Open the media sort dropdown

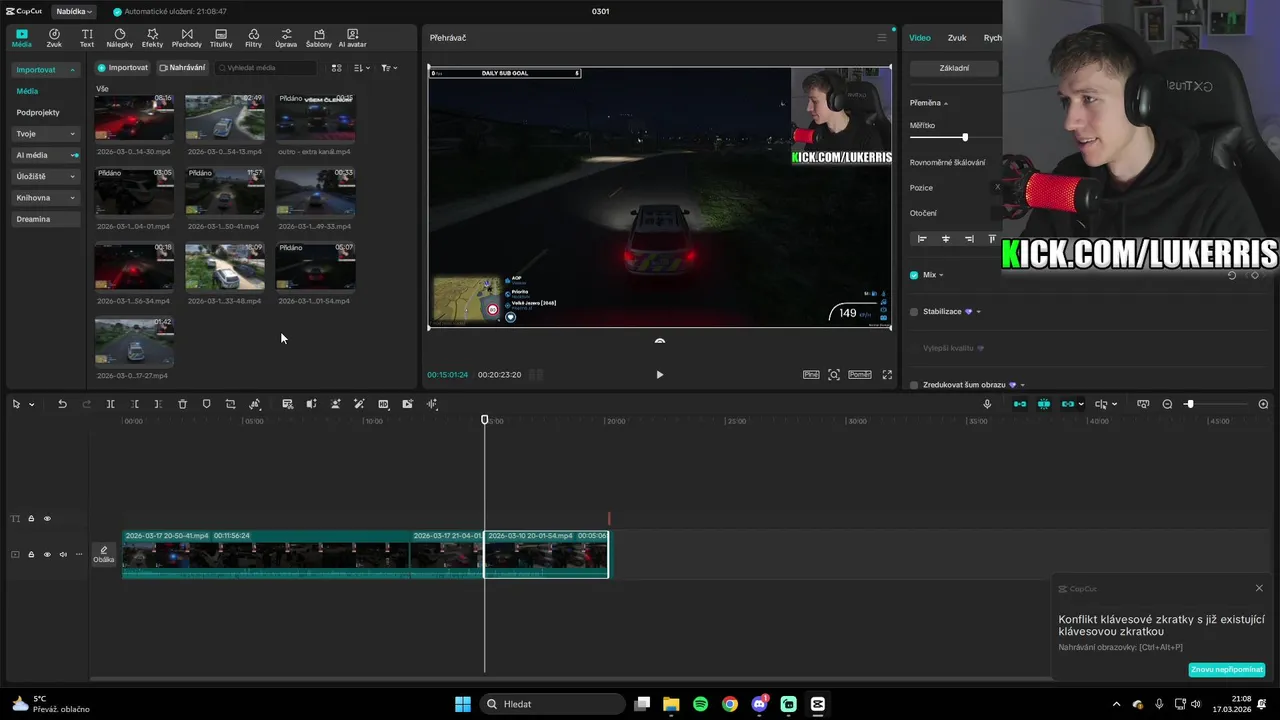point(362,68)
